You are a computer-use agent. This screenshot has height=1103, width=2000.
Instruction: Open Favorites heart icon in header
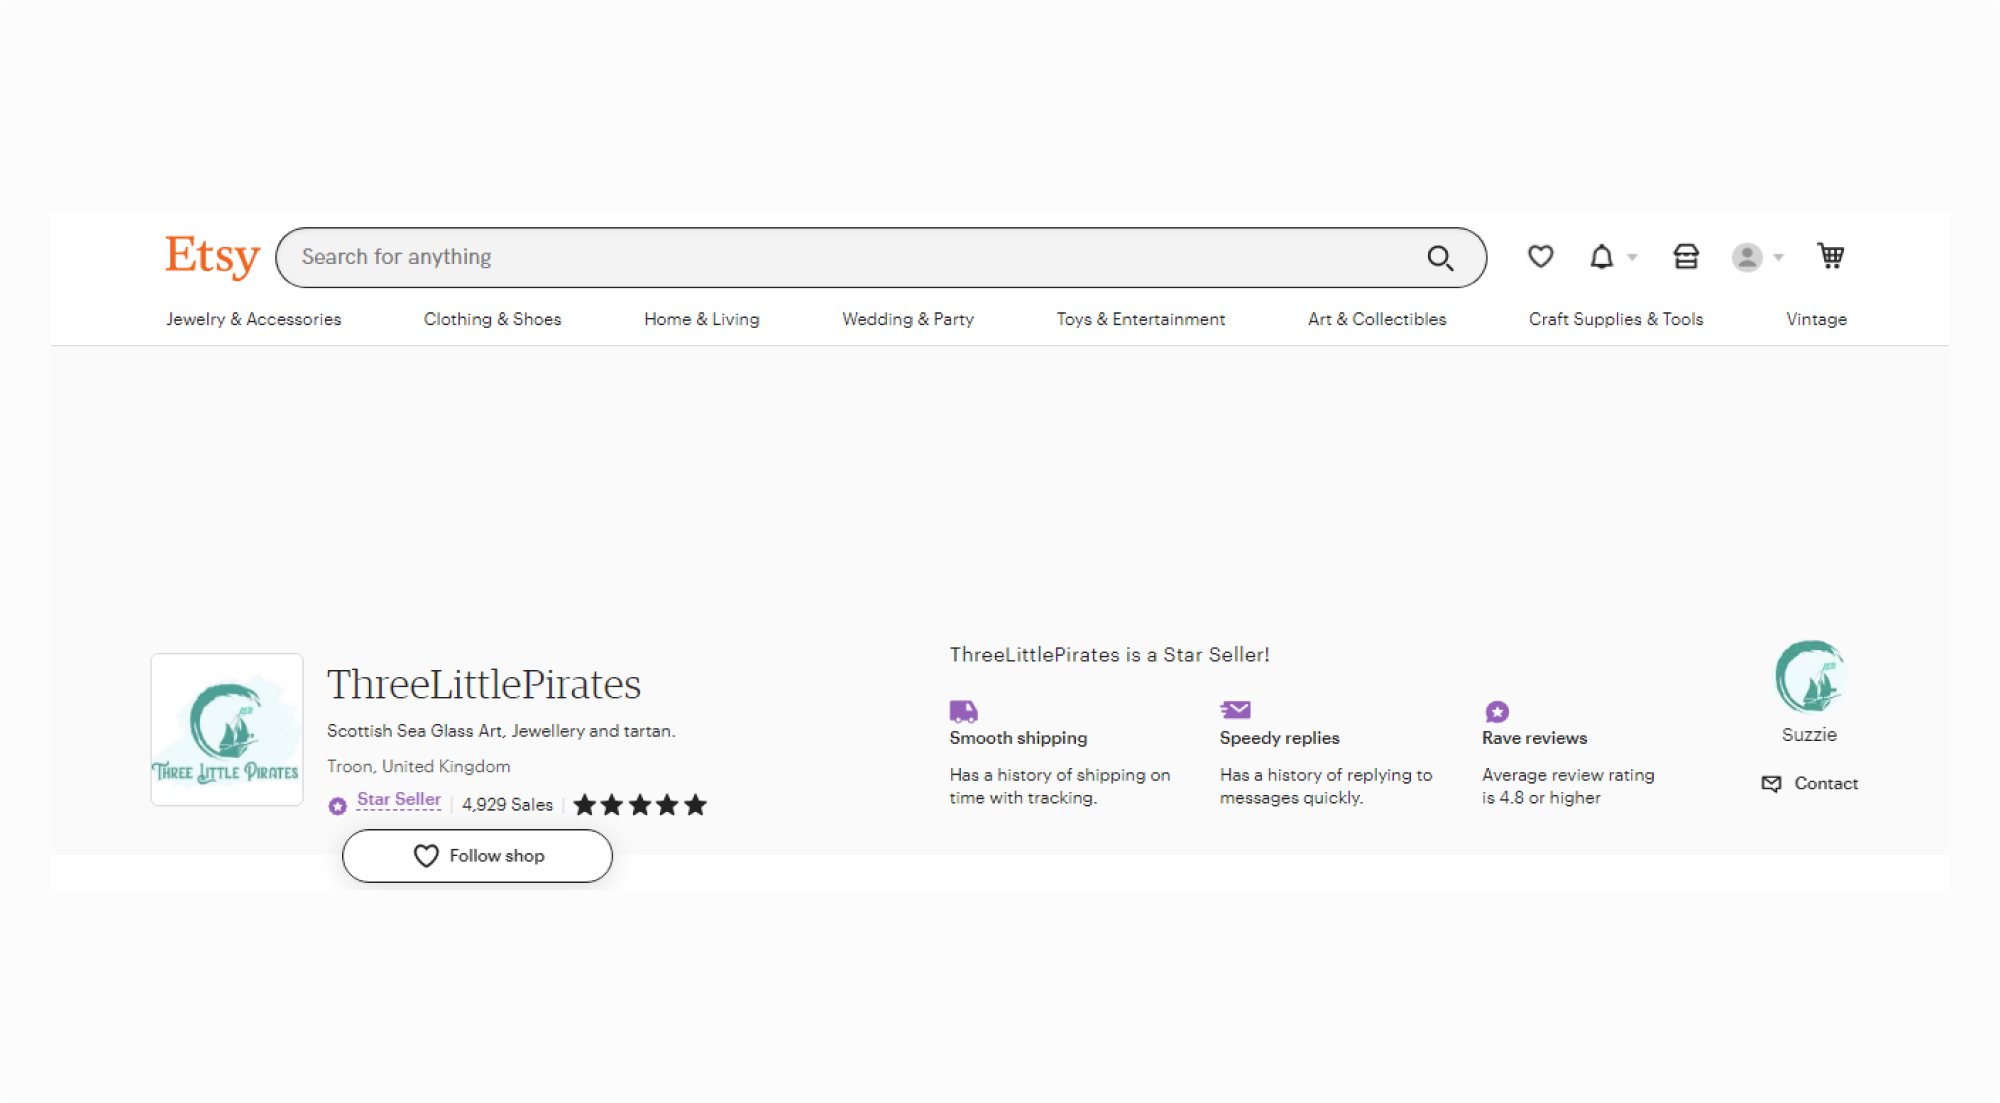tap(1540, 257)
